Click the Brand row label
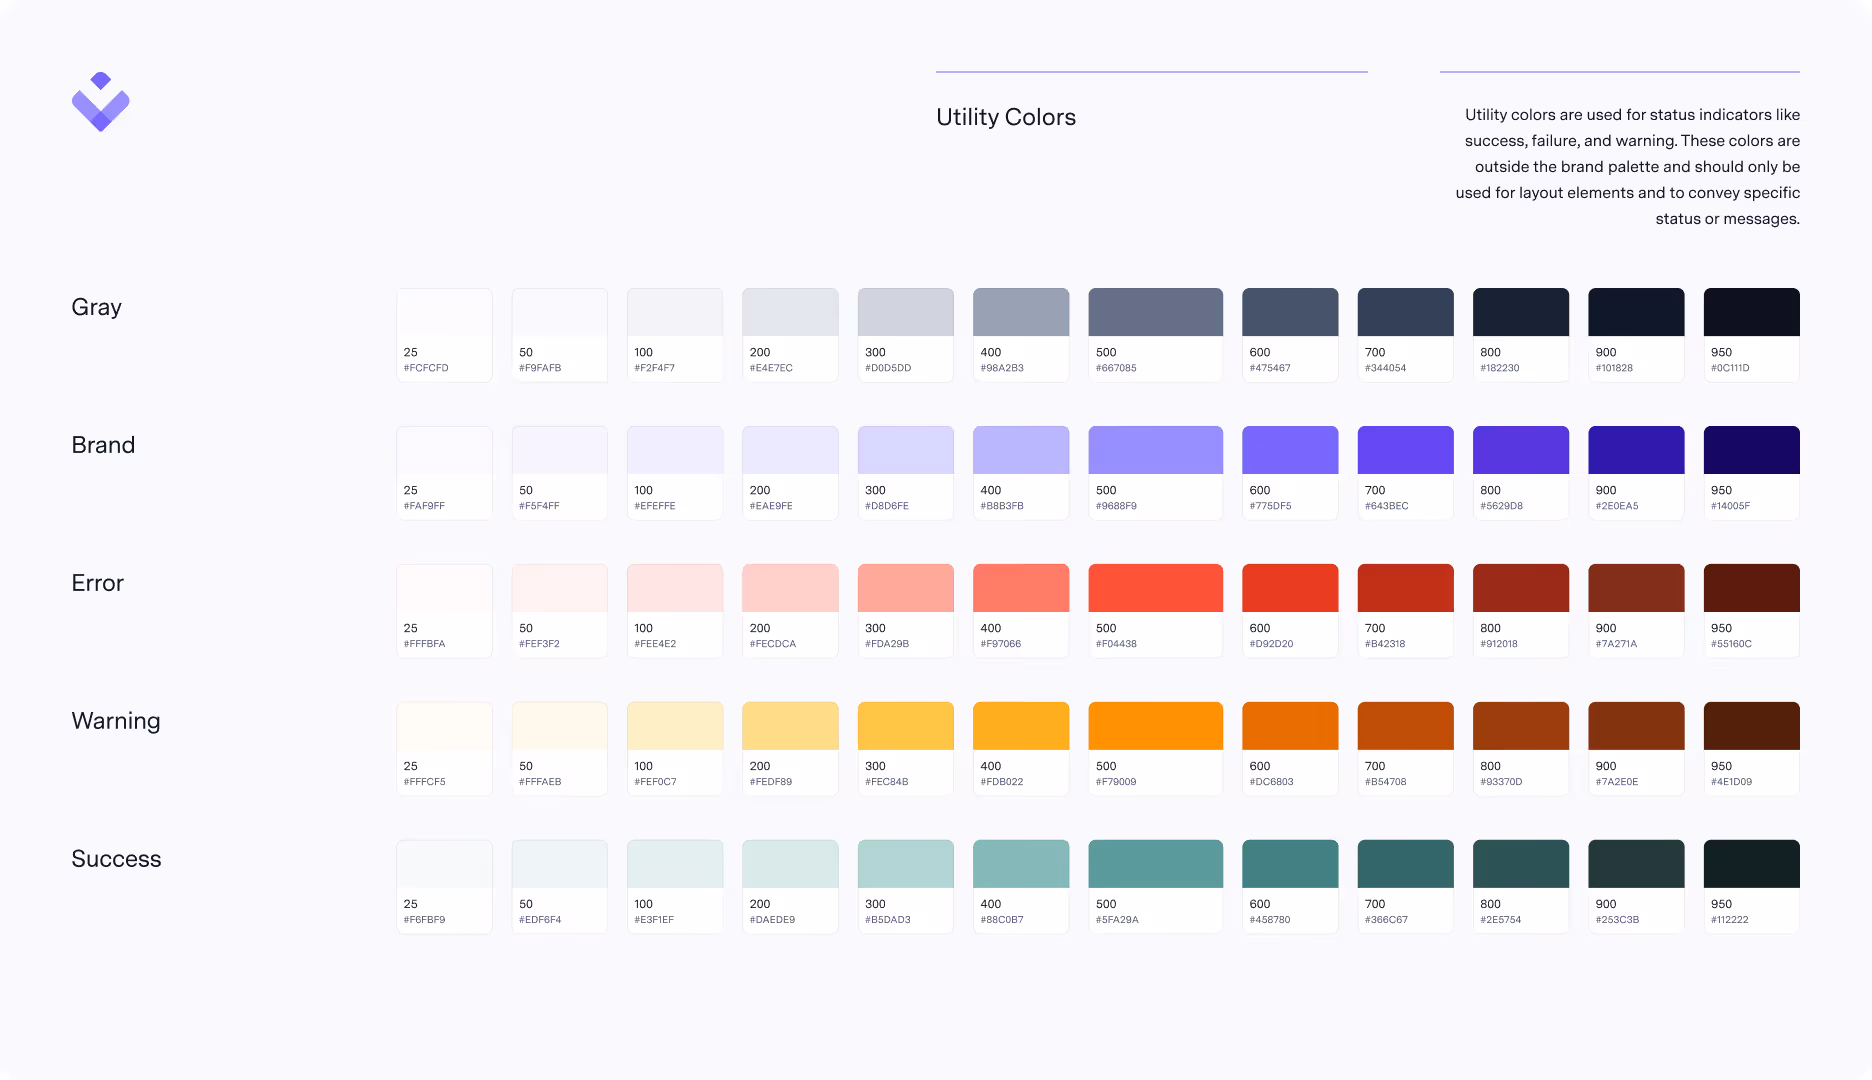 tap(103, 445)
